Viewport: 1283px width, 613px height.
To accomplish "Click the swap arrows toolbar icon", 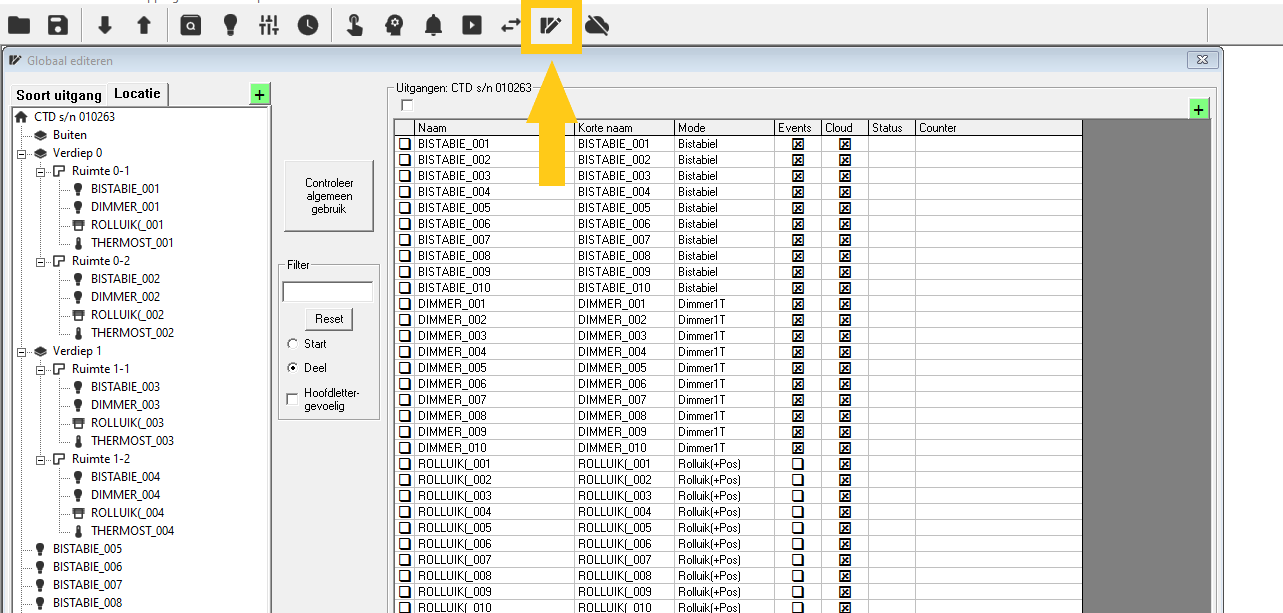I will coord(511,25).
